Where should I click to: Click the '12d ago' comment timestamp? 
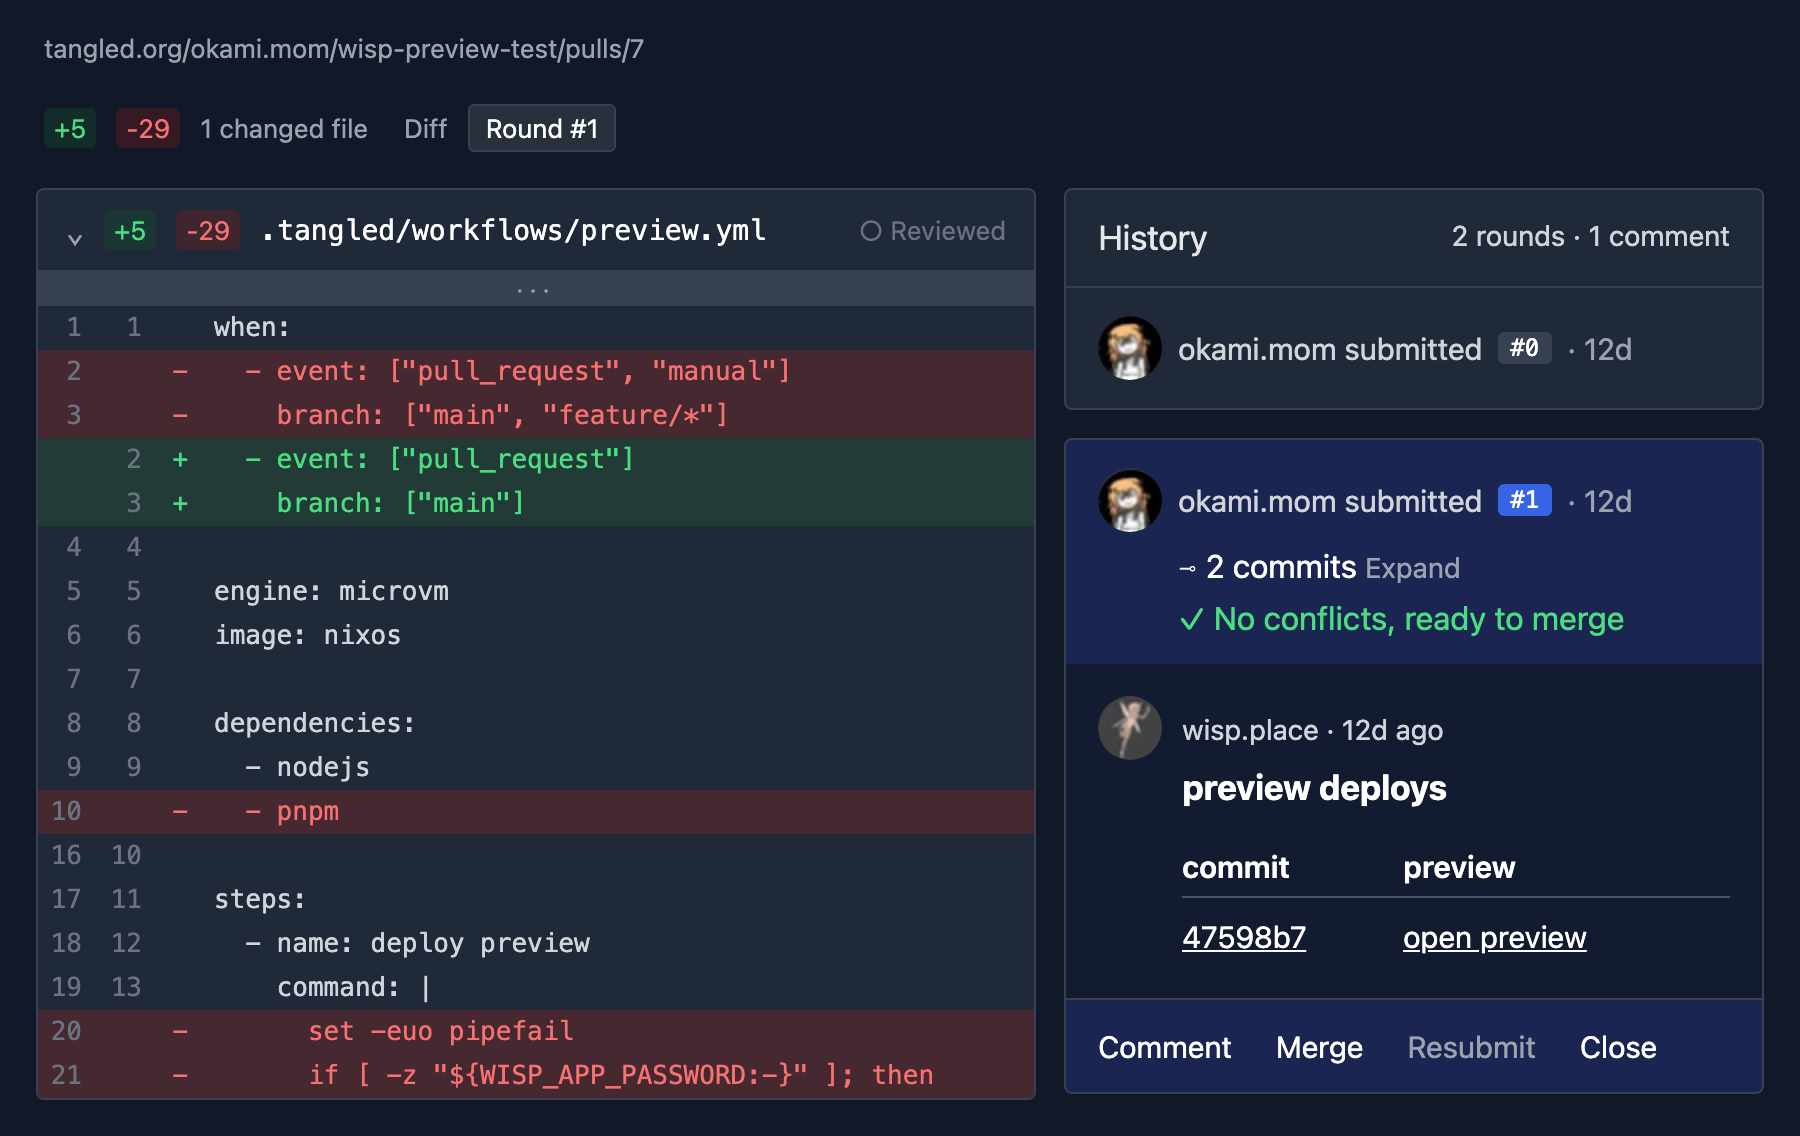1392,730
